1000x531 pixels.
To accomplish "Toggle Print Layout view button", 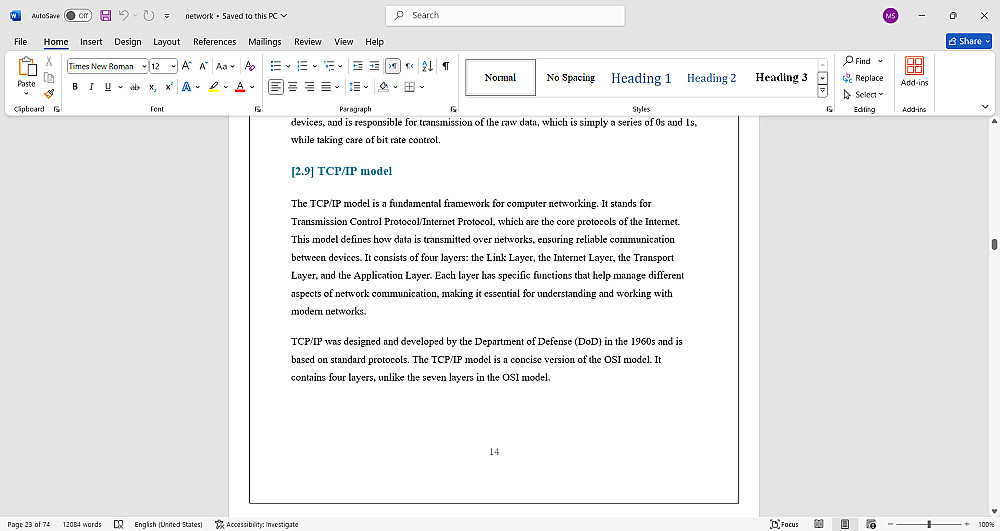I will pos(845,525).
